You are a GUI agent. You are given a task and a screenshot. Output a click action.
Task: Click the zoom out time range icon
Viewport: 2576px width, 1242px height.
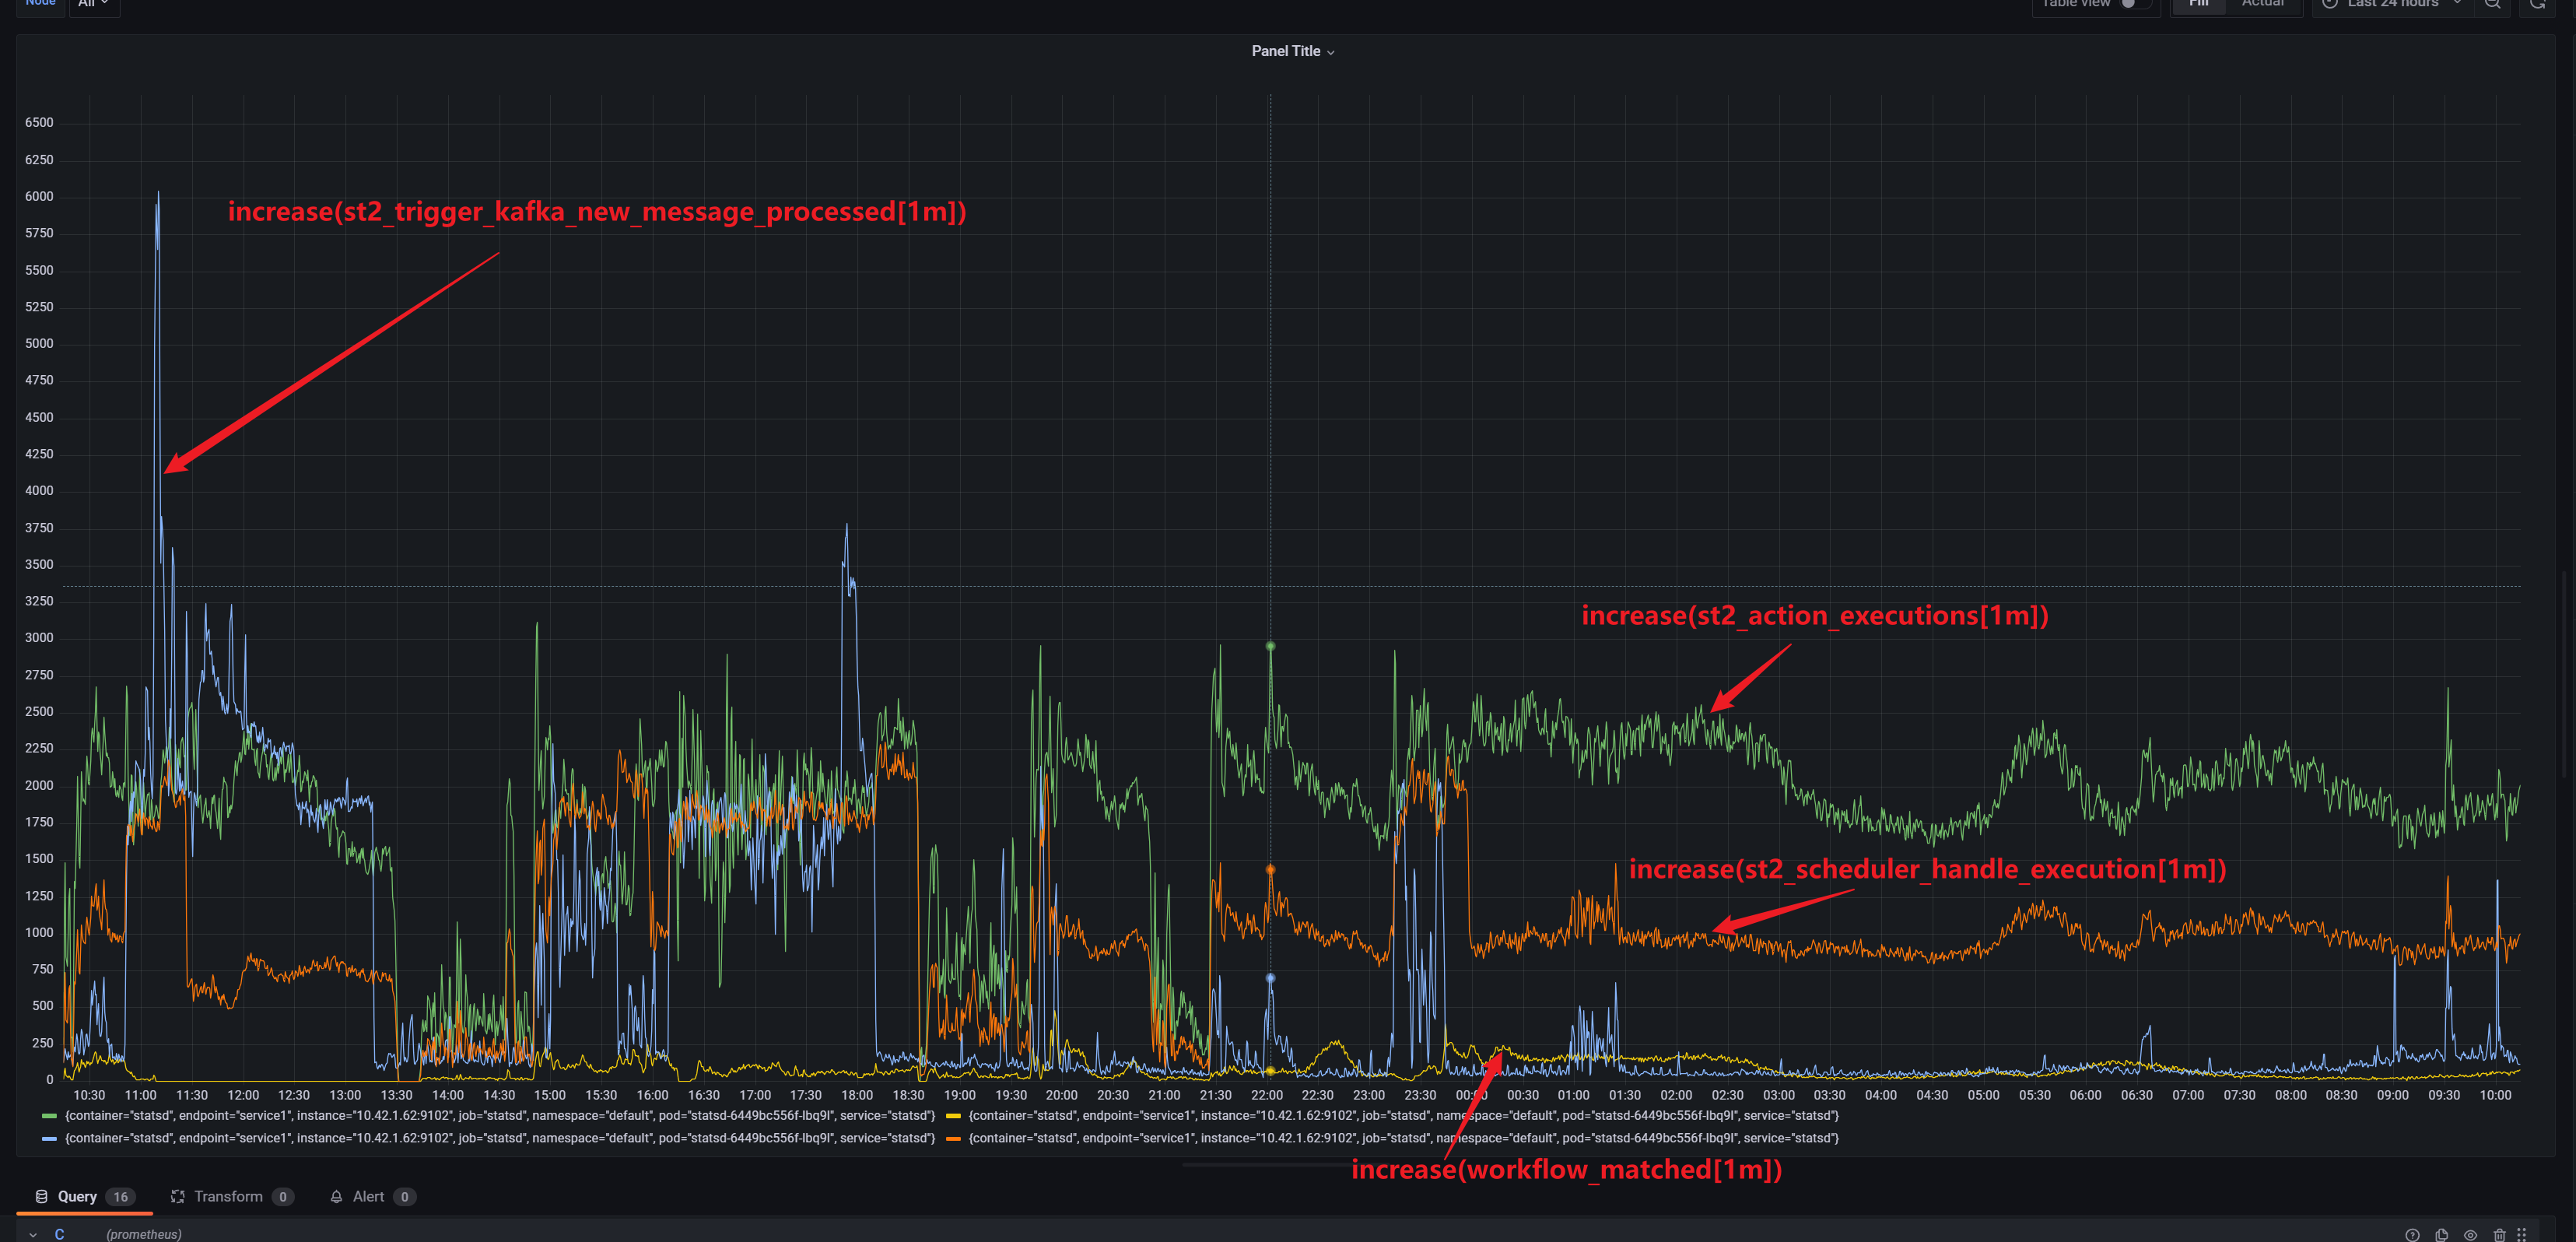coord(2493,4)
